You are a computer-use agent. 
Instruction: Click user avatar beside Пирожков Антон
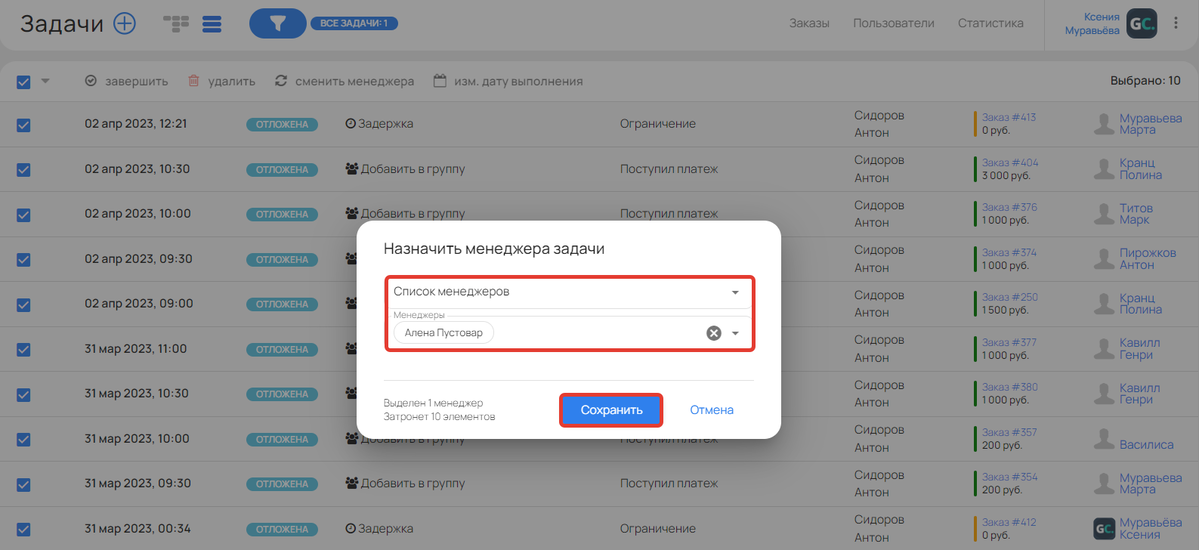(x=1103, y=259)
